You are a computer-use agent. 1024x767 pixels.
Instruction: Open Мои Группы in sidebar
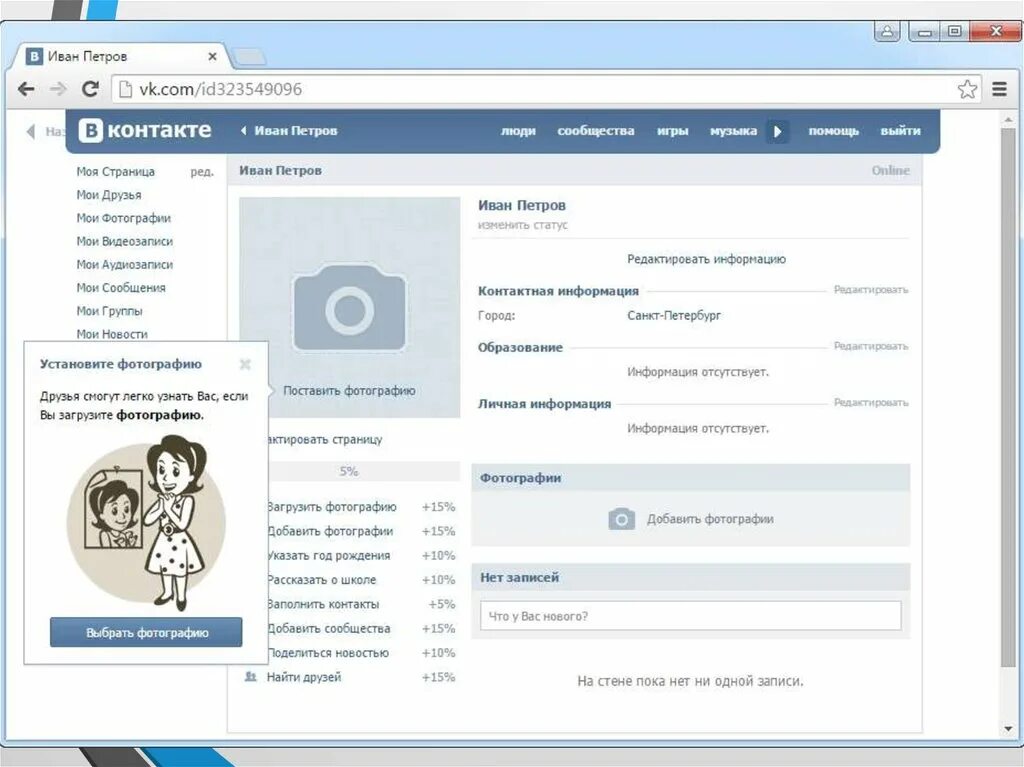tap(109, 311)
